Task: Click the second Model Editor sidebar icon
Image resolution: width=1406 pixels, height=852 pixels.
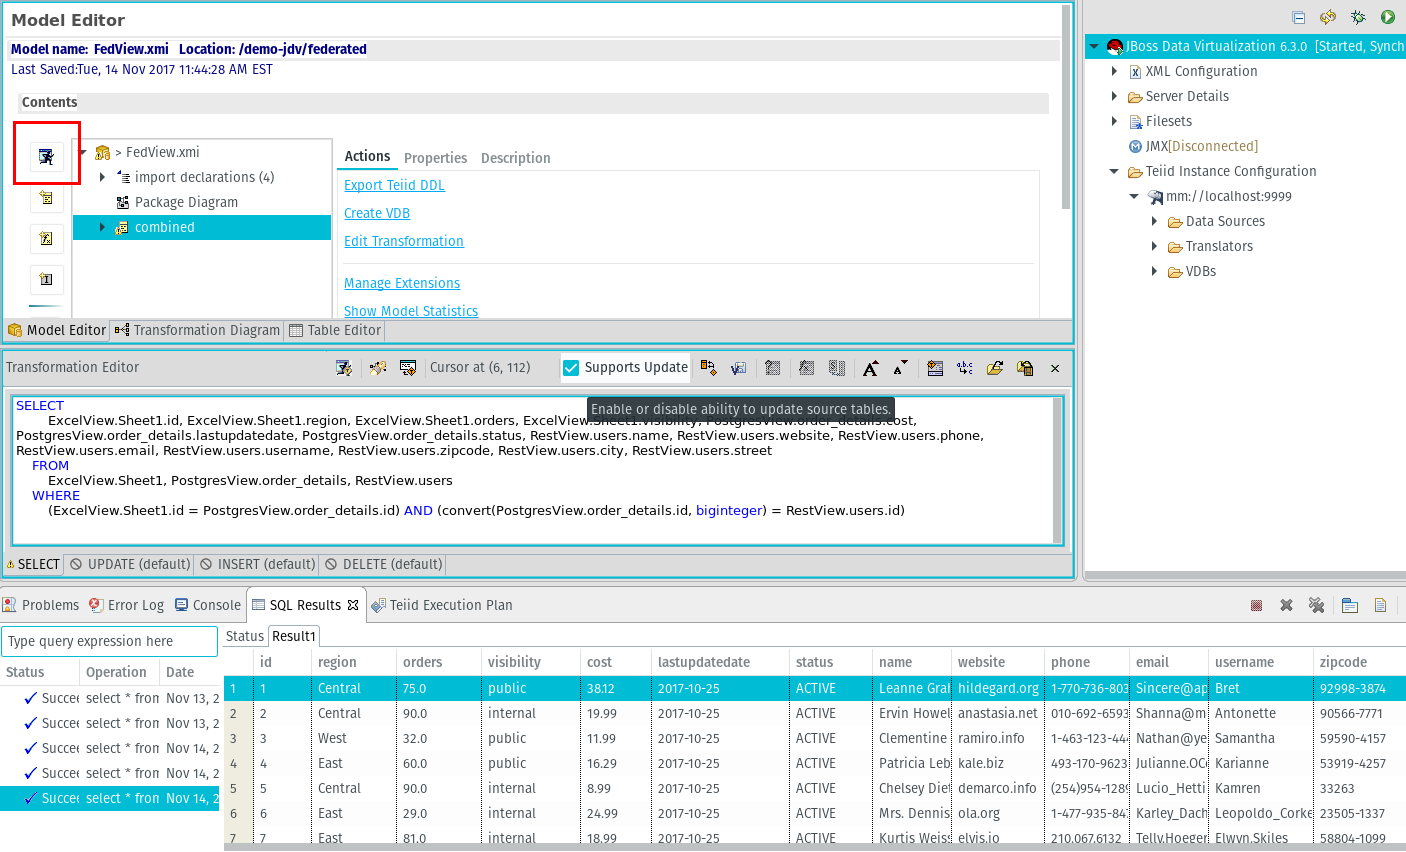Action: [46, 198]
